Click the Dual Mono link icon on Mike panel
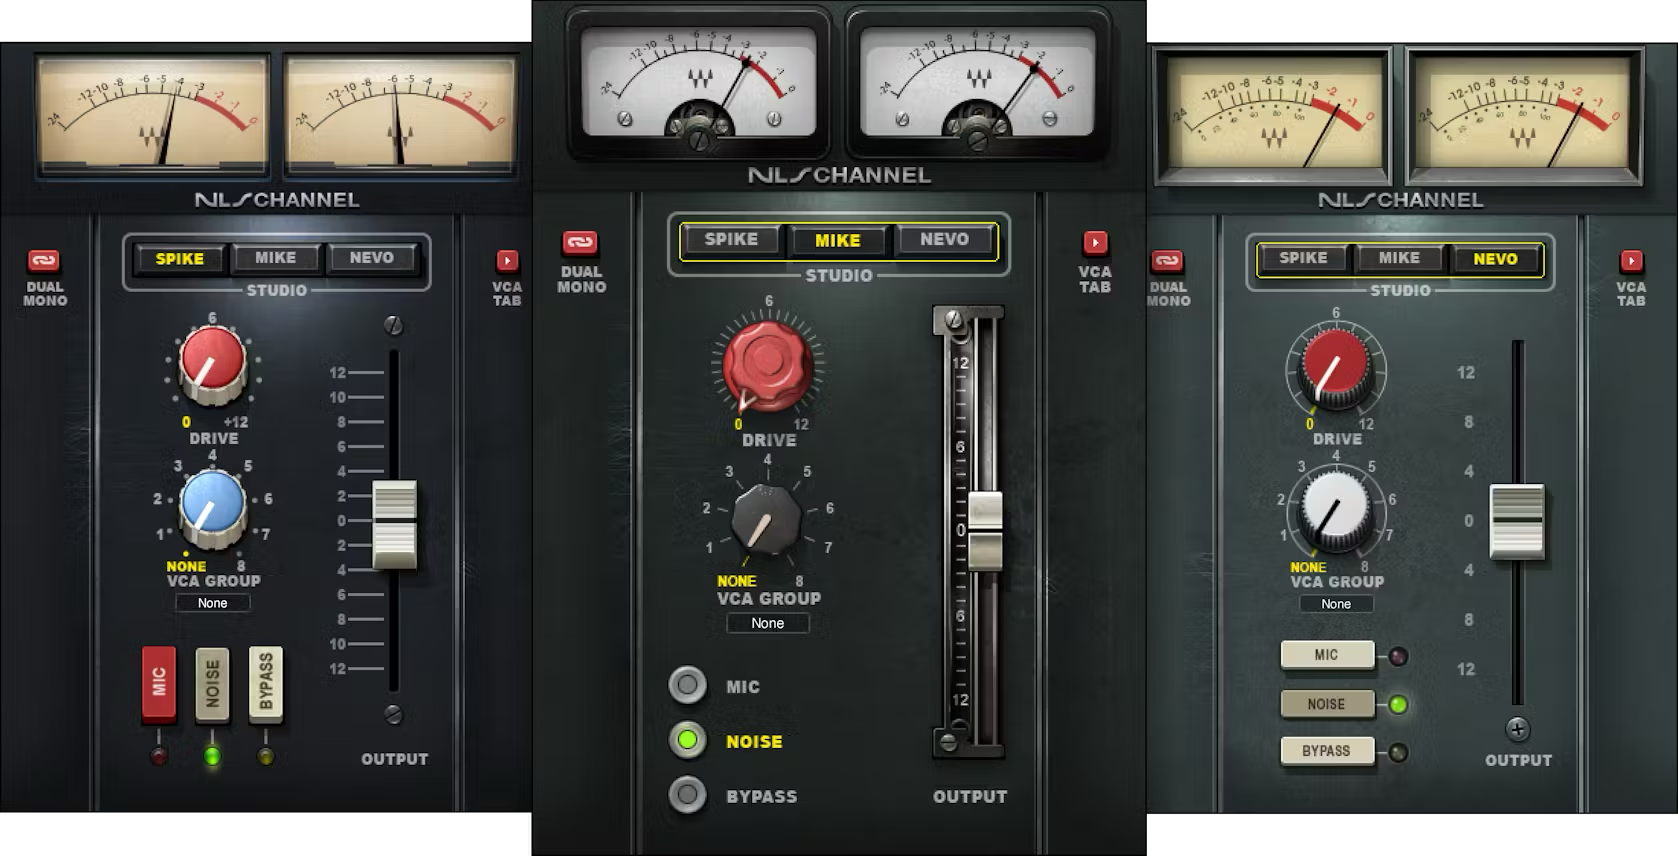Image resolution: width=1678 pixels, height=856 pixels. (580, 243)
